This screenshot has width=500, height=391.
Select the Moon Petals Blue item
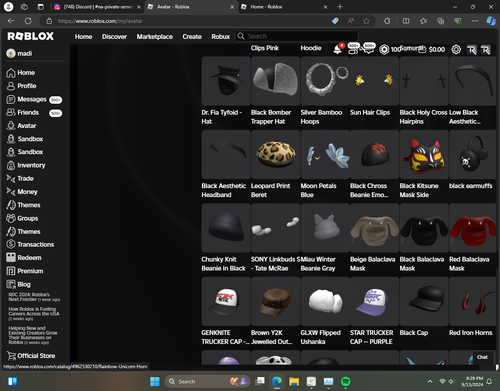[325, 154]
